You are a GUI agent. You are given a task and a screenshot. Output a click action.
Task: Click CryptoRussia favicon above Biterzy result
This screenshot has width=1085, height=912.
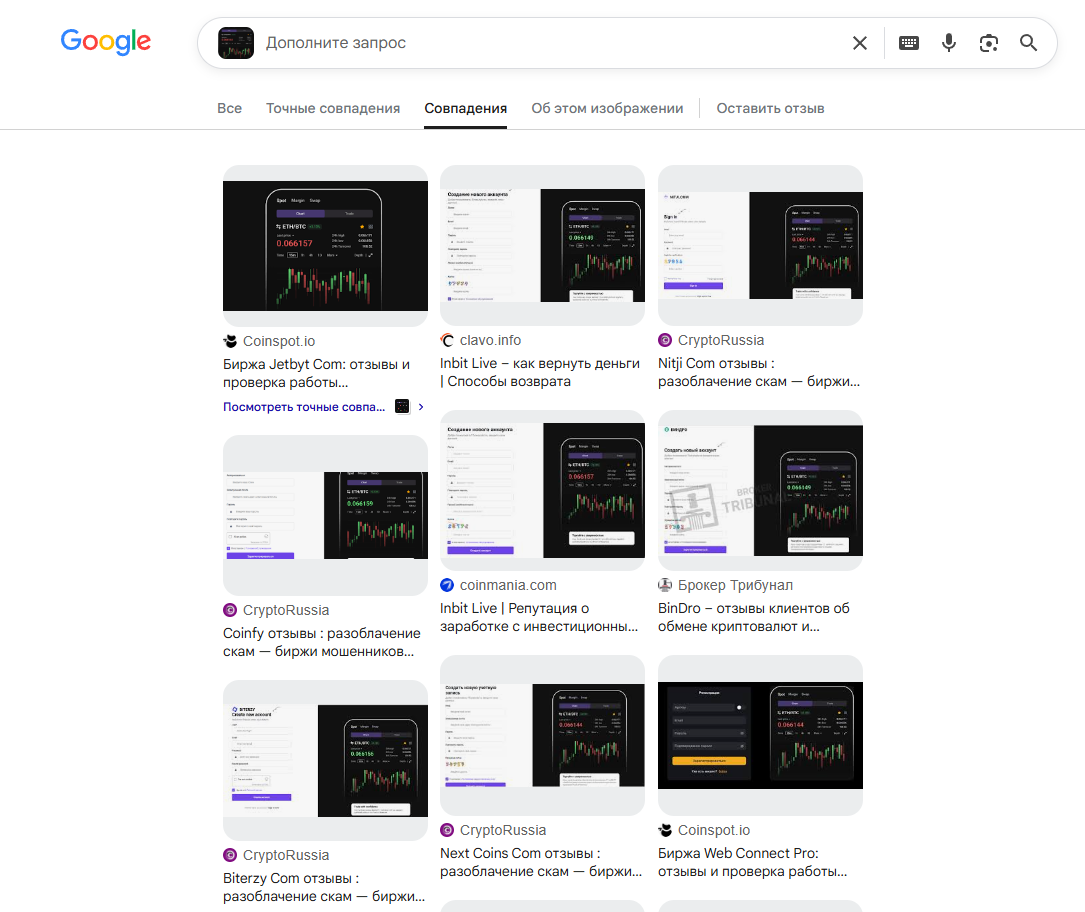[230, 855]
